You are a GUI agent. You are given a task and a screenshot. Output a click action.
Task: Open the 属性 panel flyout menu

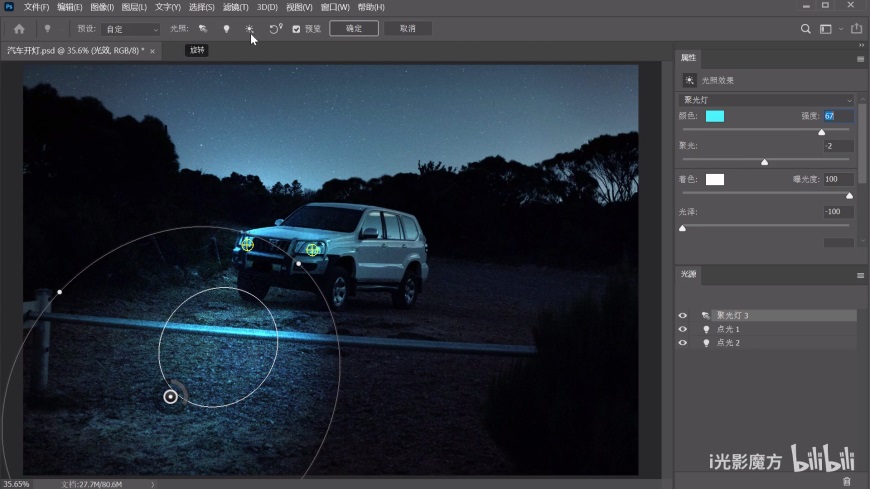coord(861,59)
